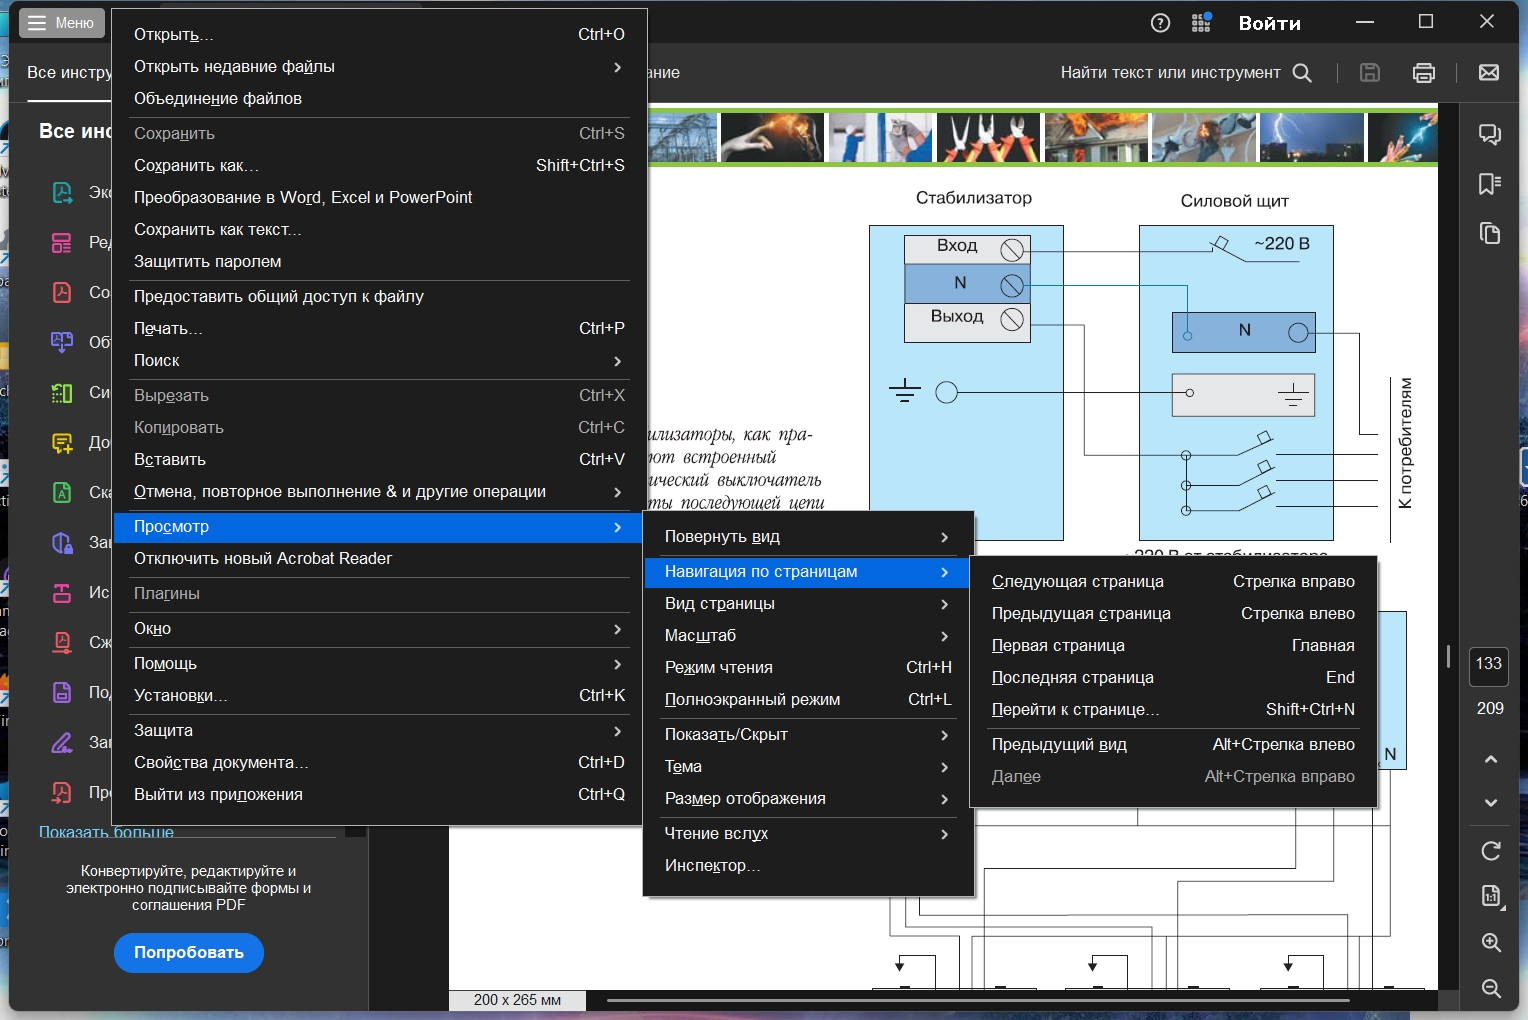Open the help question mark icon

coord(1160,23)
